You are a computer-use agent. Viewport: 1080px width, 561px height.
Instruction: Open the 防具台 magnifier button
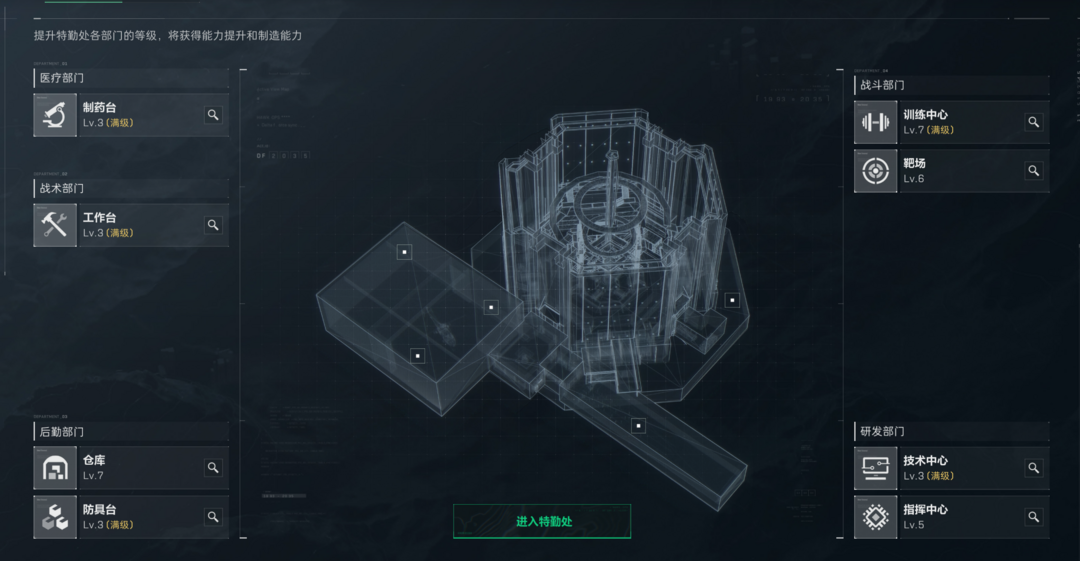tap(214, 517)
